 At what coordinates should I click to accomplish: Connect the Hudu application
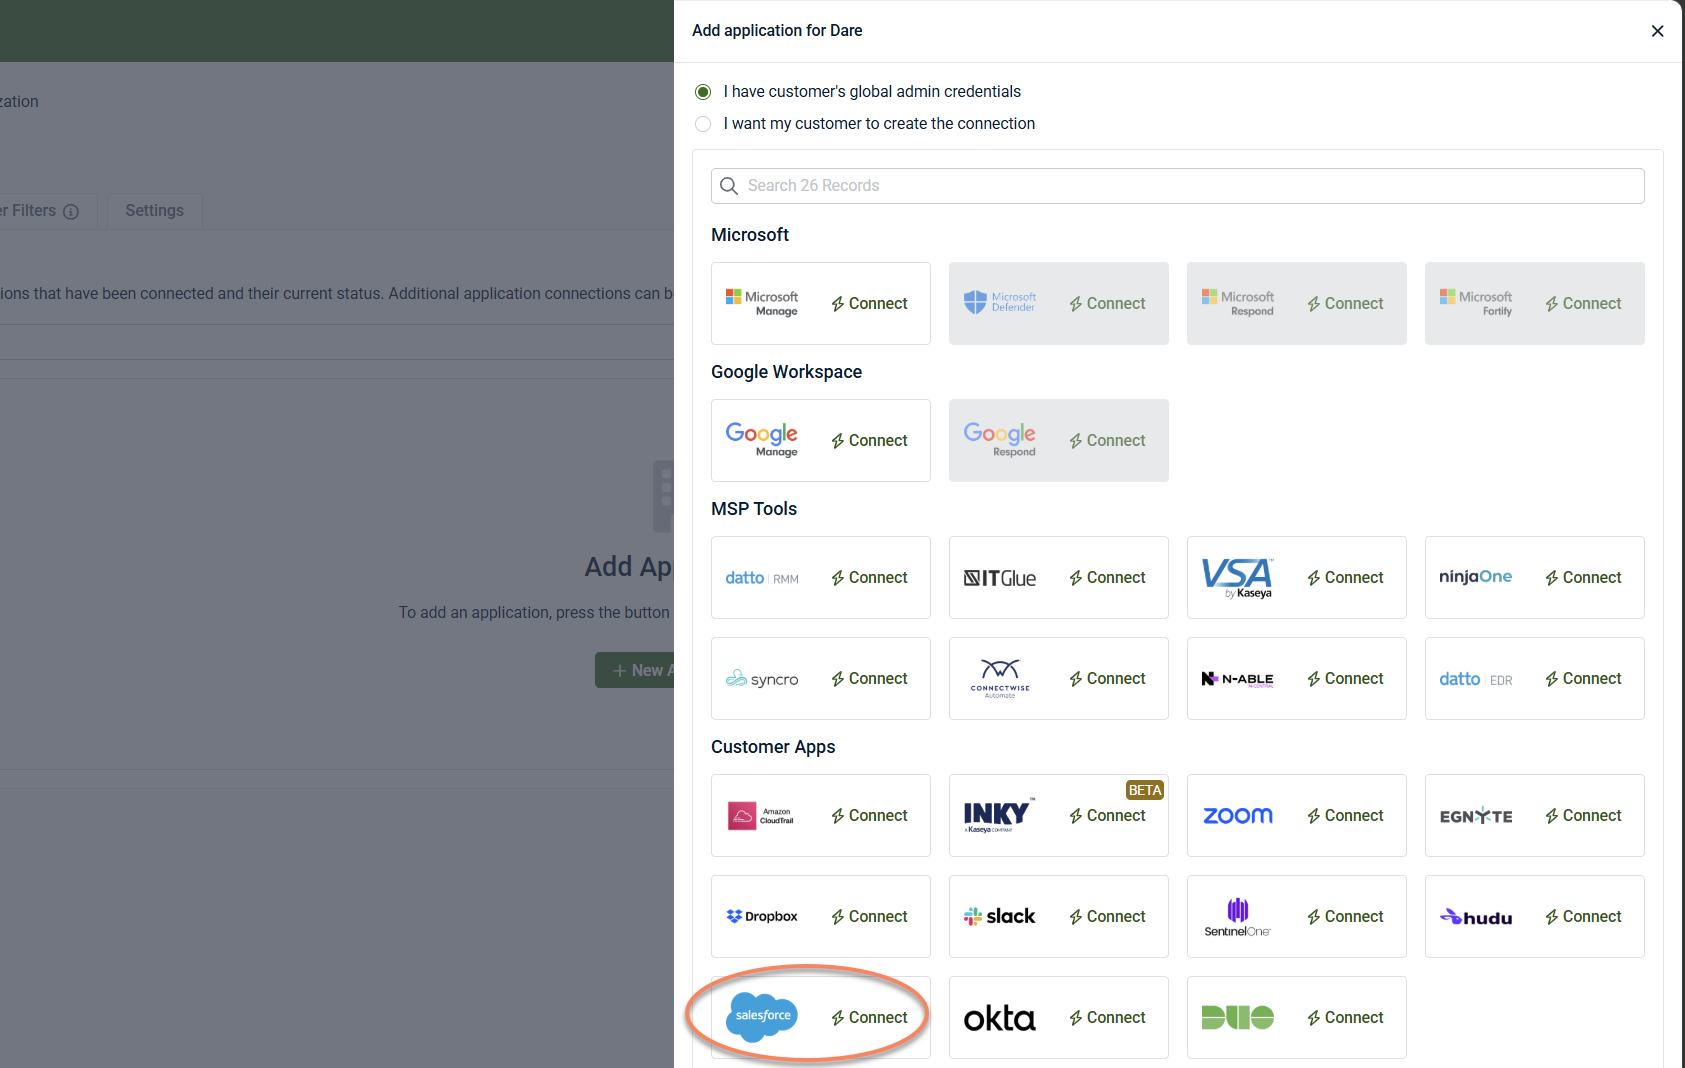1583,917
